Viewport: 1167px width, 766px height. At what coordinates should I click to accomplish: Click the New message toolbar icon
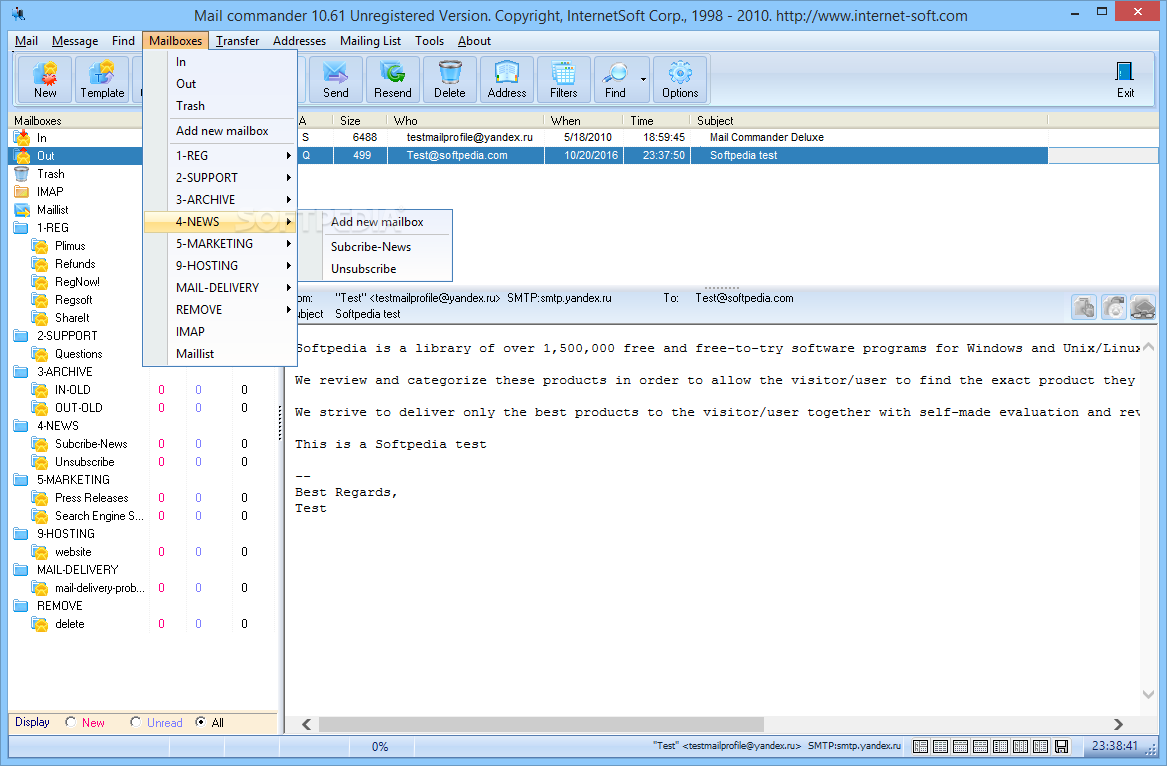tap(45, 79)
